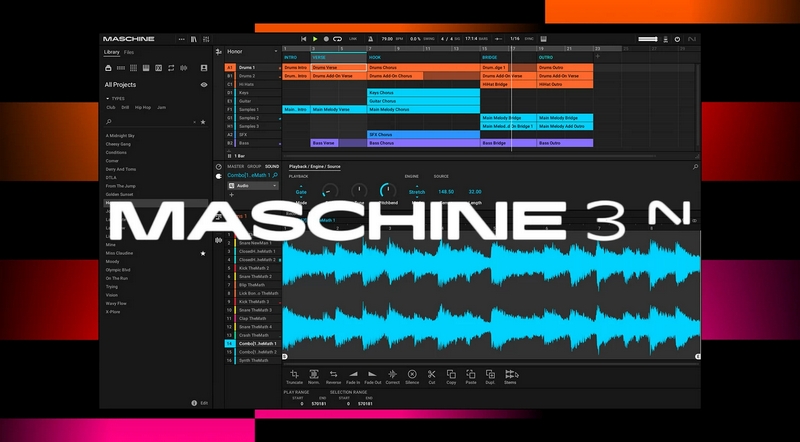Switch to the Files tab
800x442 pixels.
[x=129, y=52]
